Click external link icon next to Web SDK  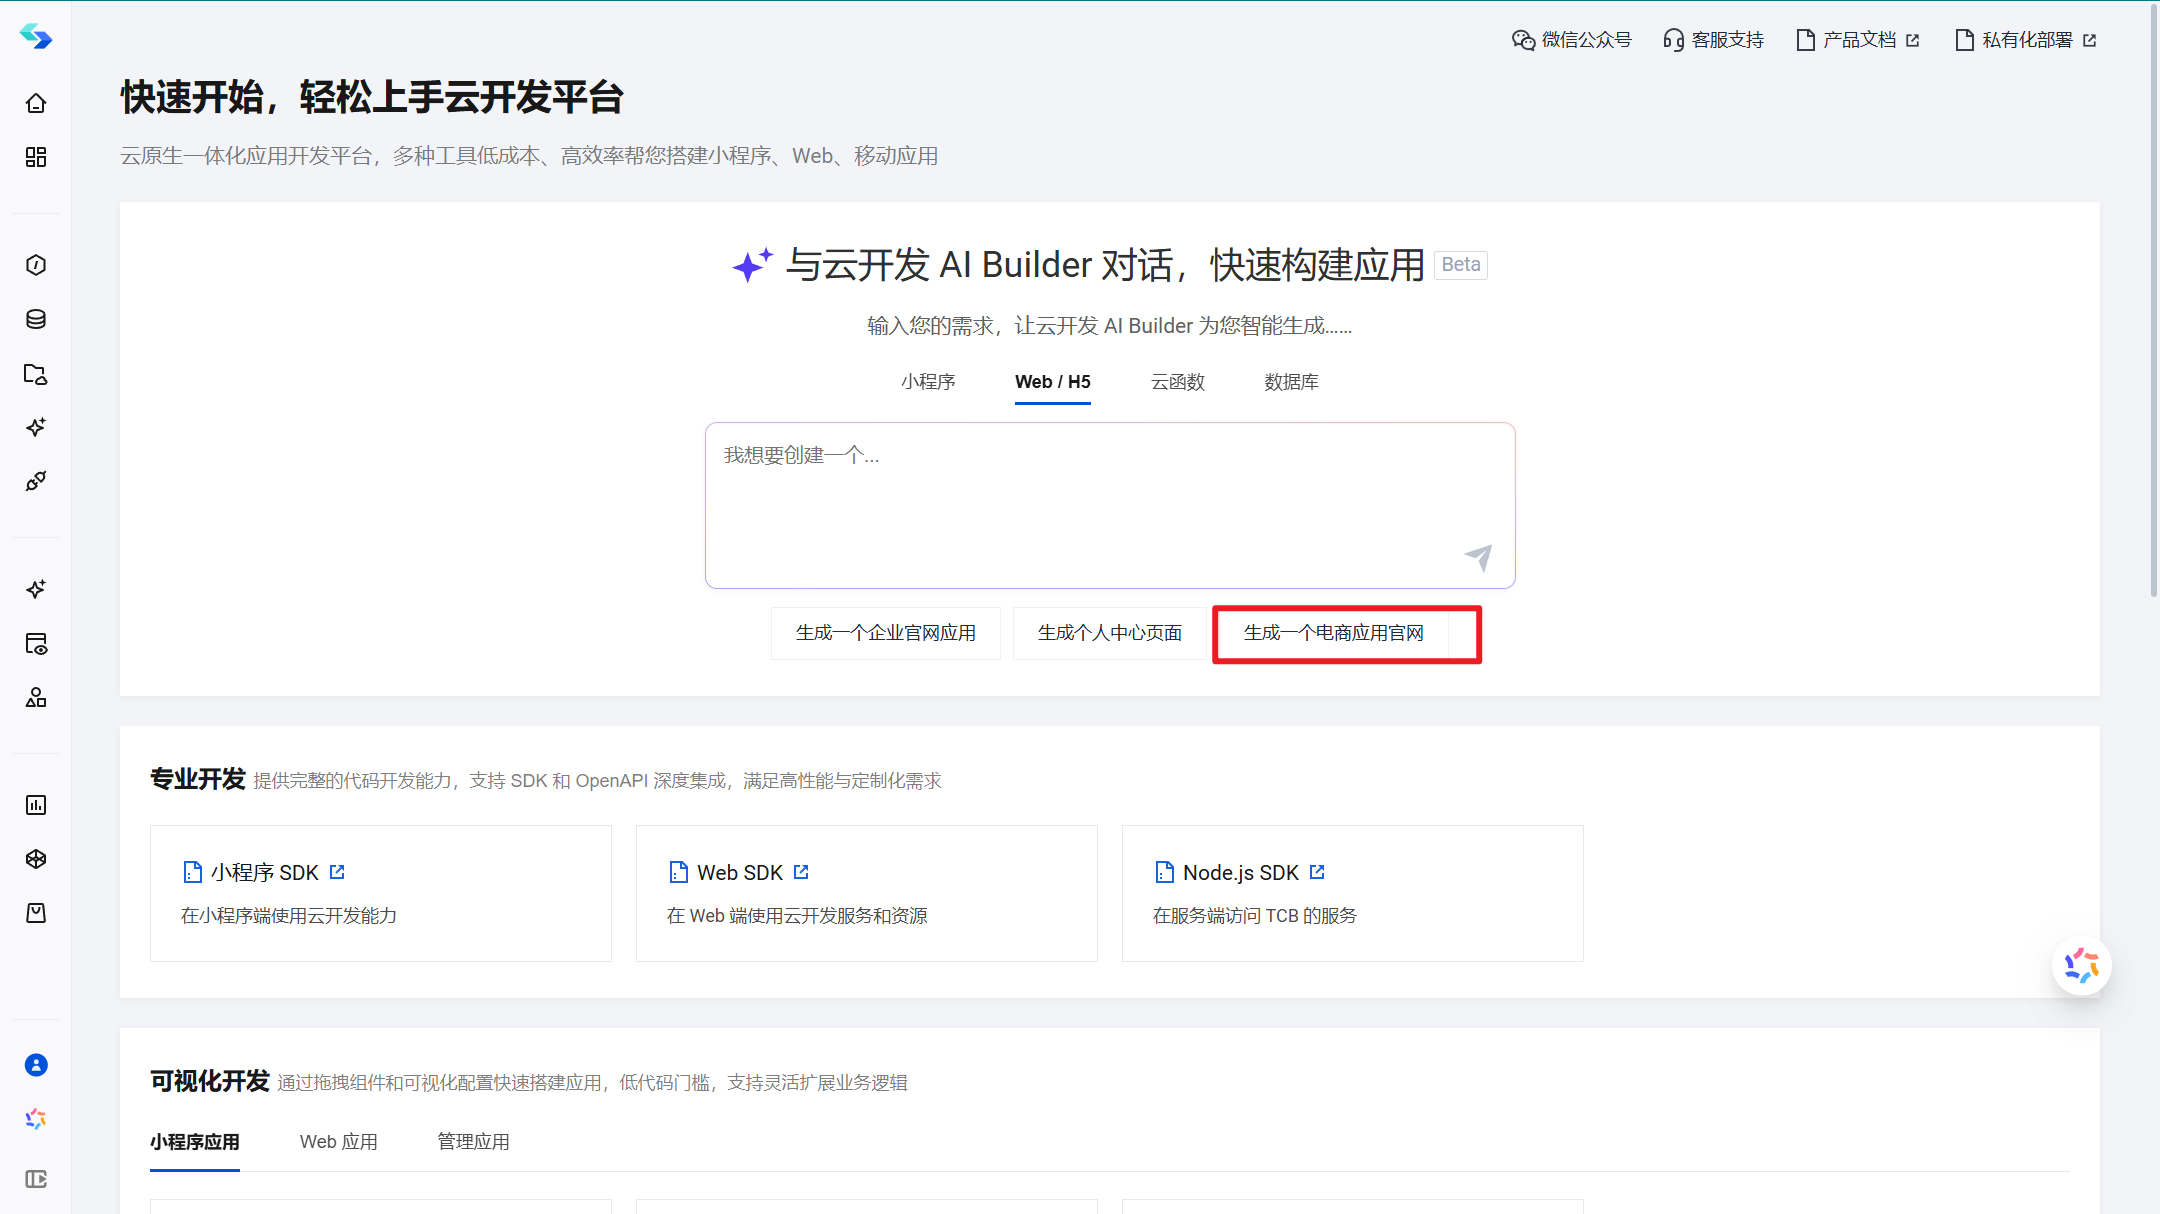pos(801,872)
